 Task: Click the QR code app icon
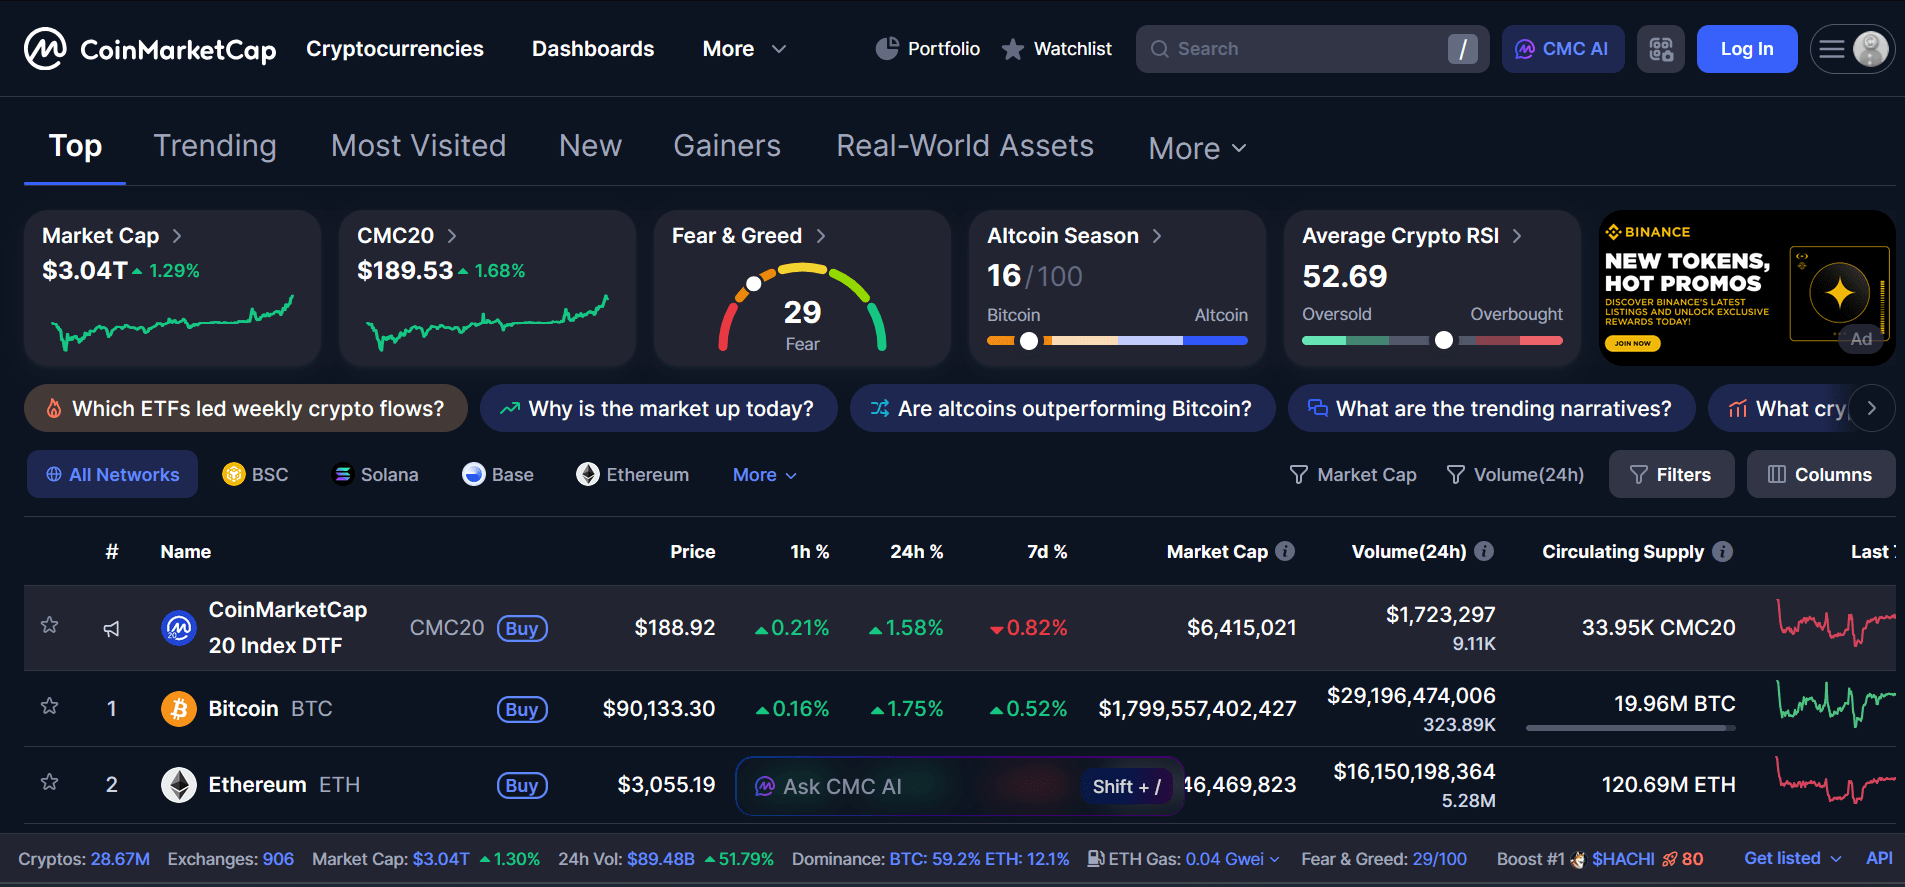click(1661, 49)
